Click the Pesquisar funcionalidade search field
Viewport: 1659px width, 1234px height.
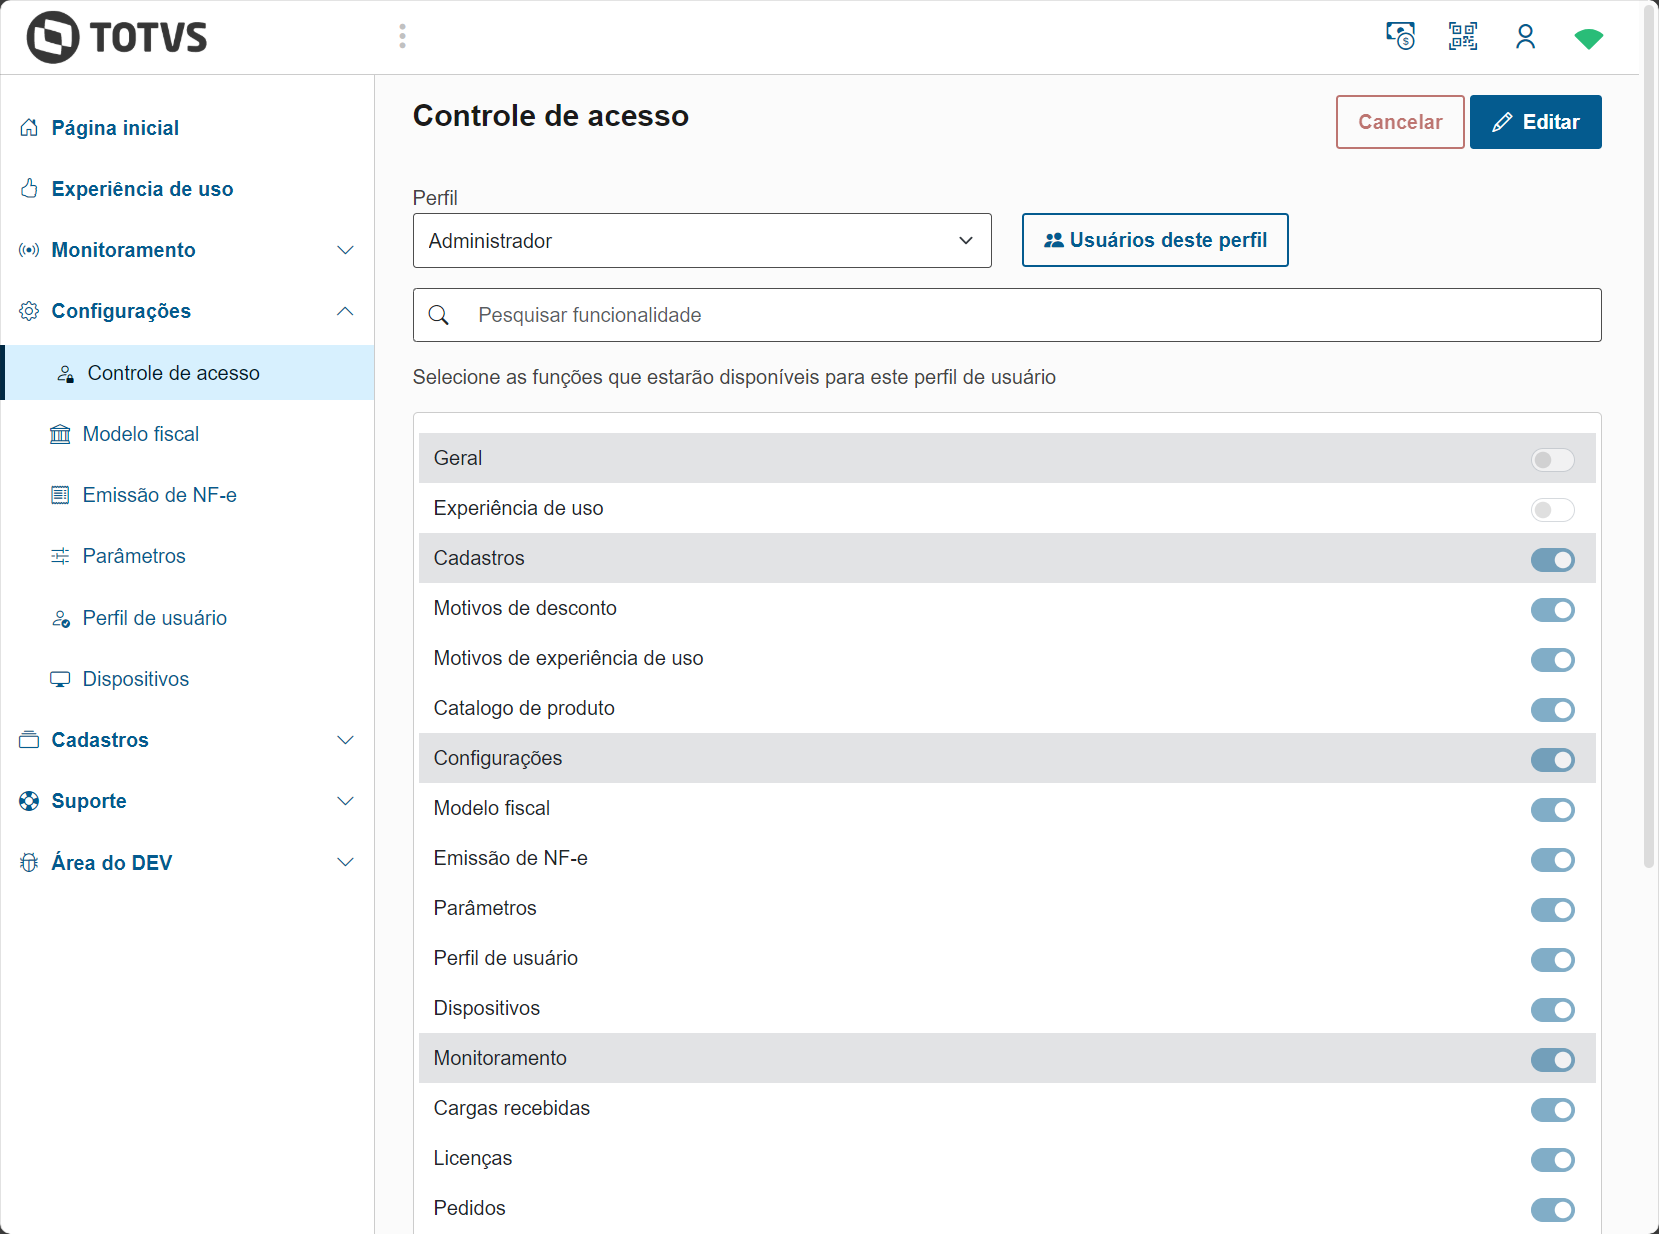1030,315
